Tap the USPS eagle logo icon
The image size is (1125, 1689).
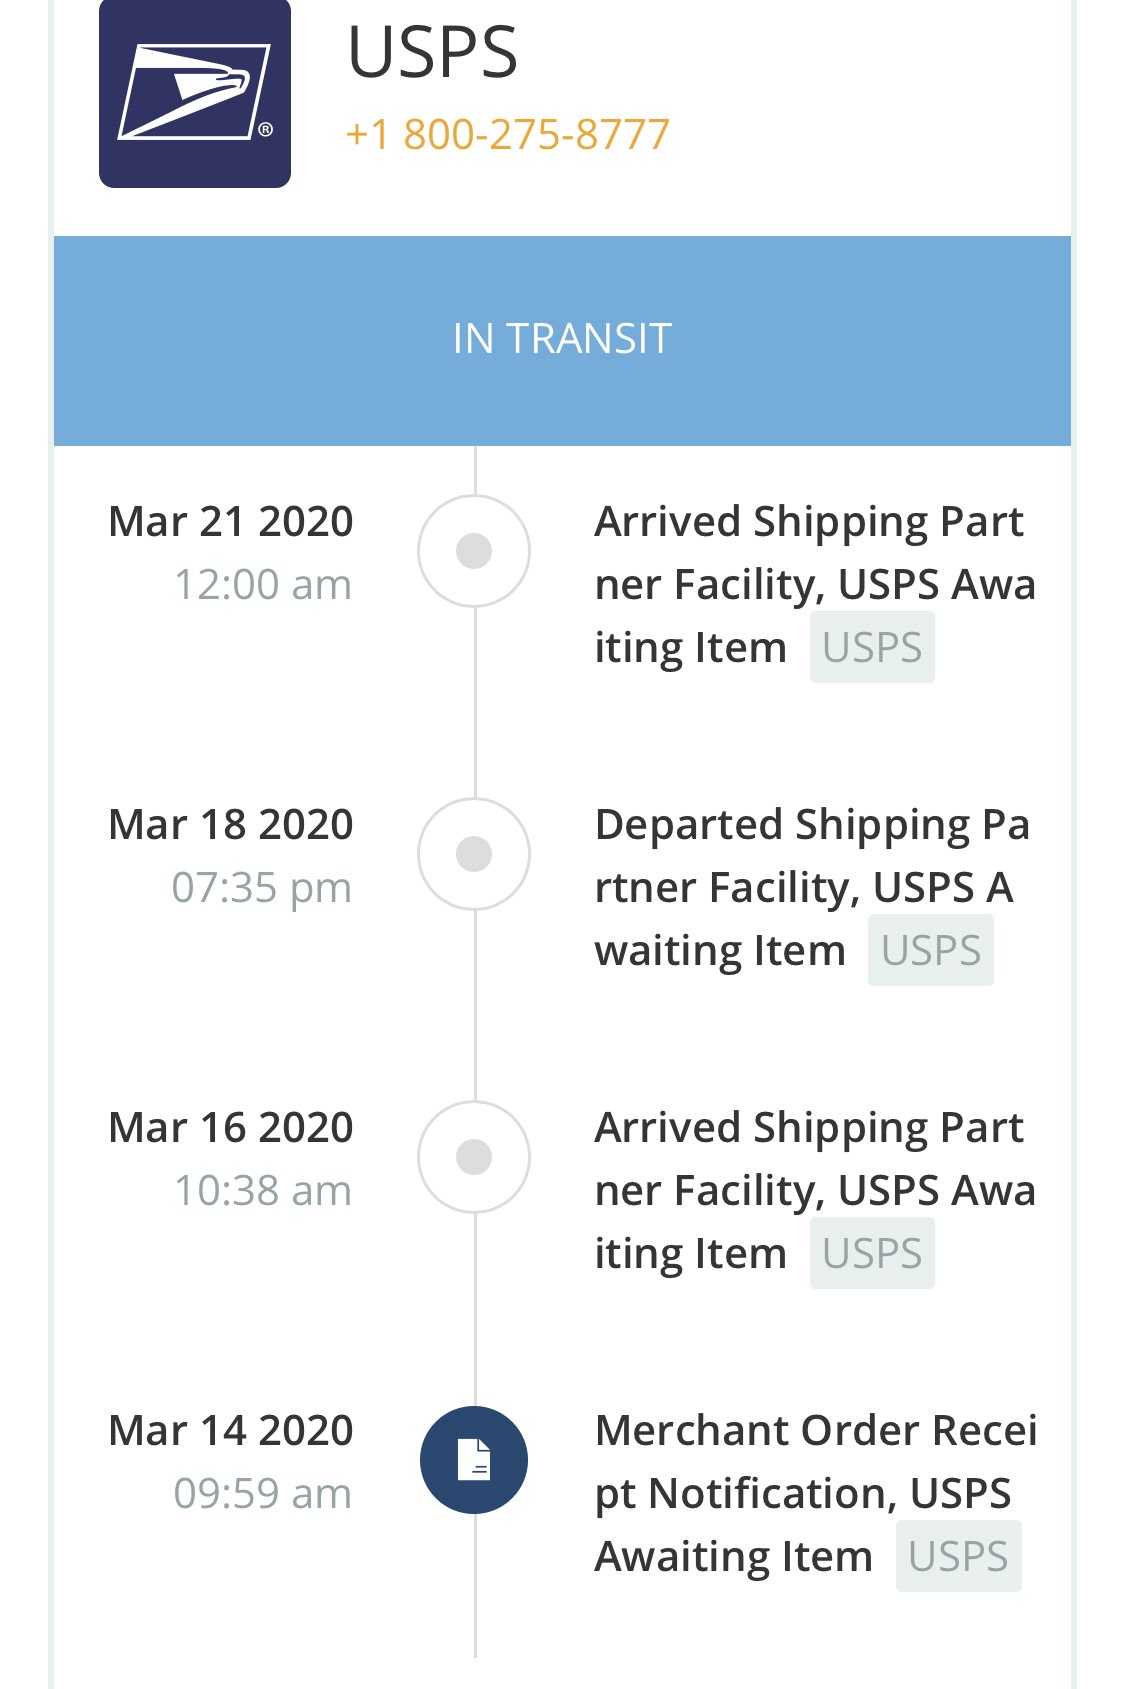(x=195, y=93)
